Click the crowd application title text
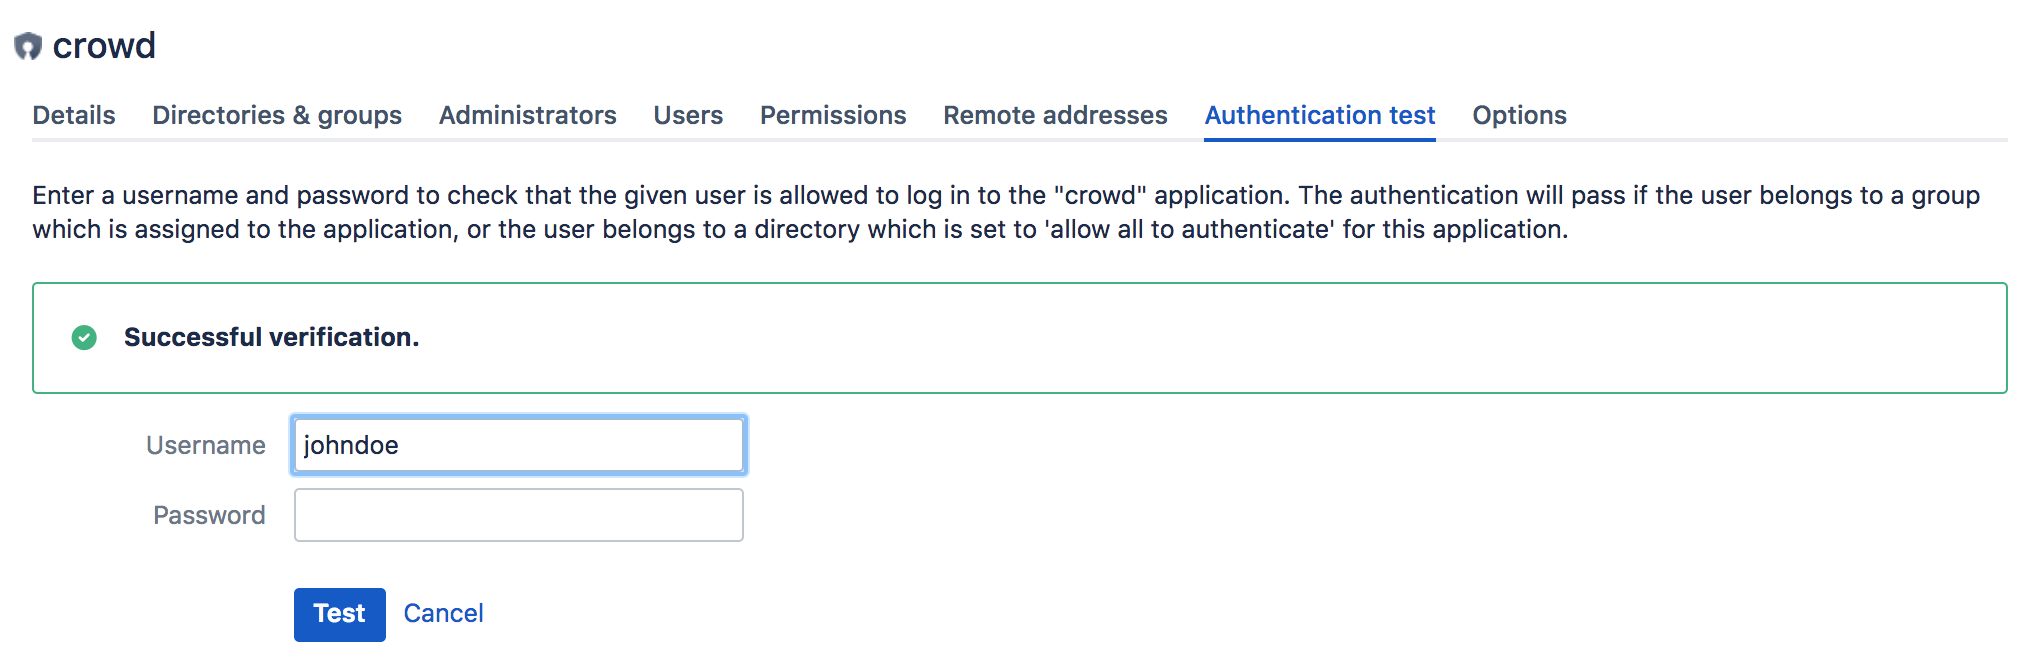This screenshot has width=2044, height=668. pyautogui.click(x=104, y=46)
